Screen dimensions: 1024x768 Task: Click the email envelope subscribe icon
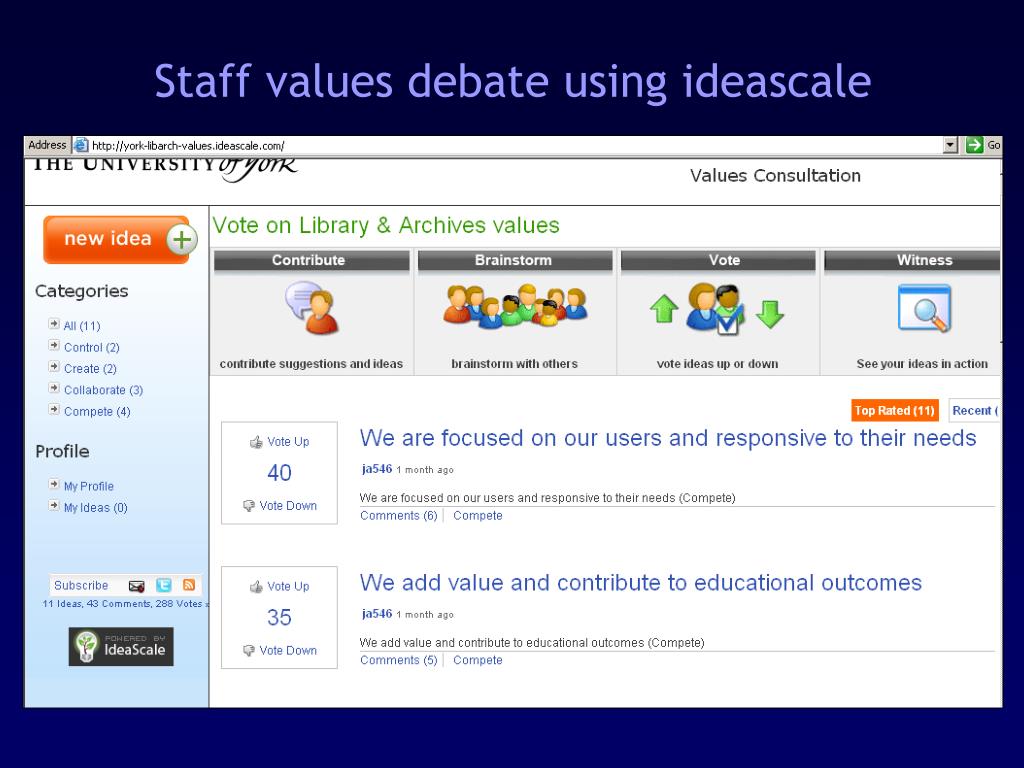click(x=136, y=586)
